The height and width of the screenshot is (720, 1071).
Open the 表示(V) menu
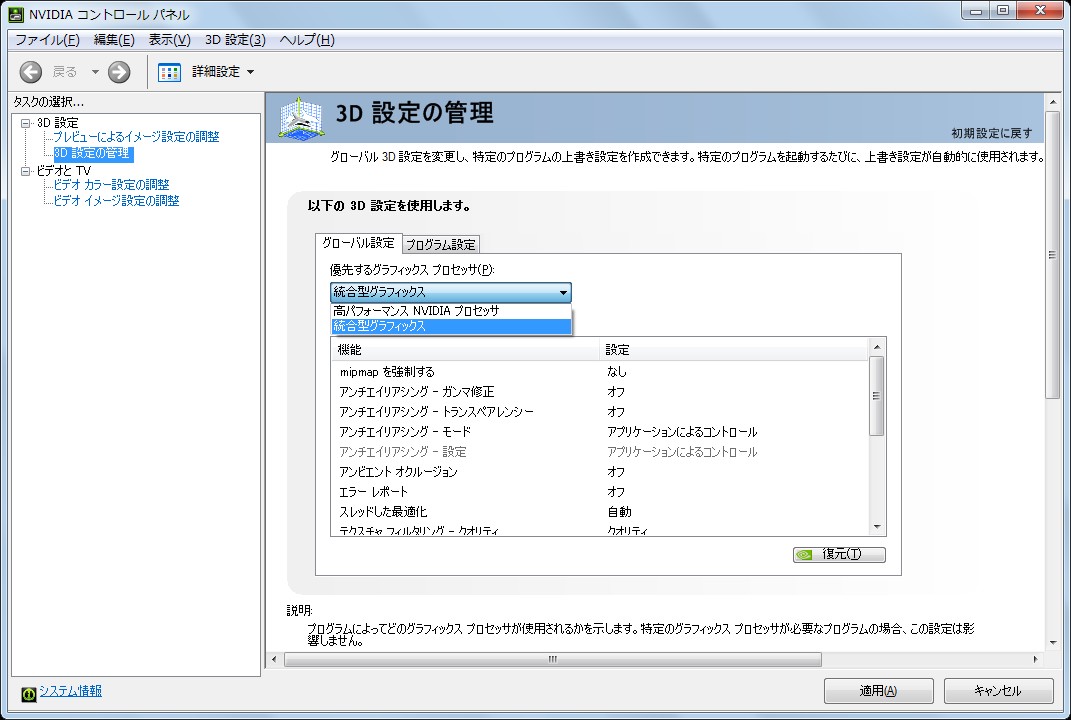tap(169, 40)
